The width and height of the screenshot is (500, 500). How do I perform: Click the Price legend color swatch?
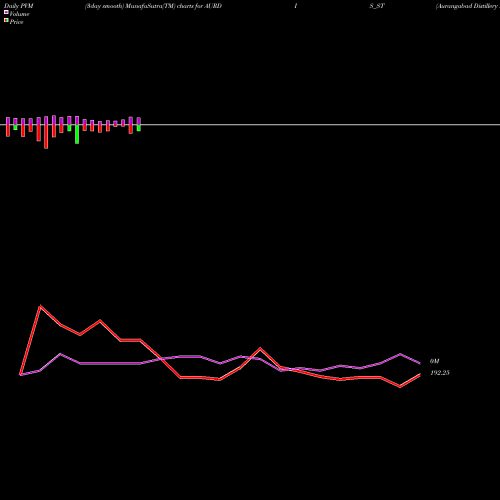coord(6,20)
